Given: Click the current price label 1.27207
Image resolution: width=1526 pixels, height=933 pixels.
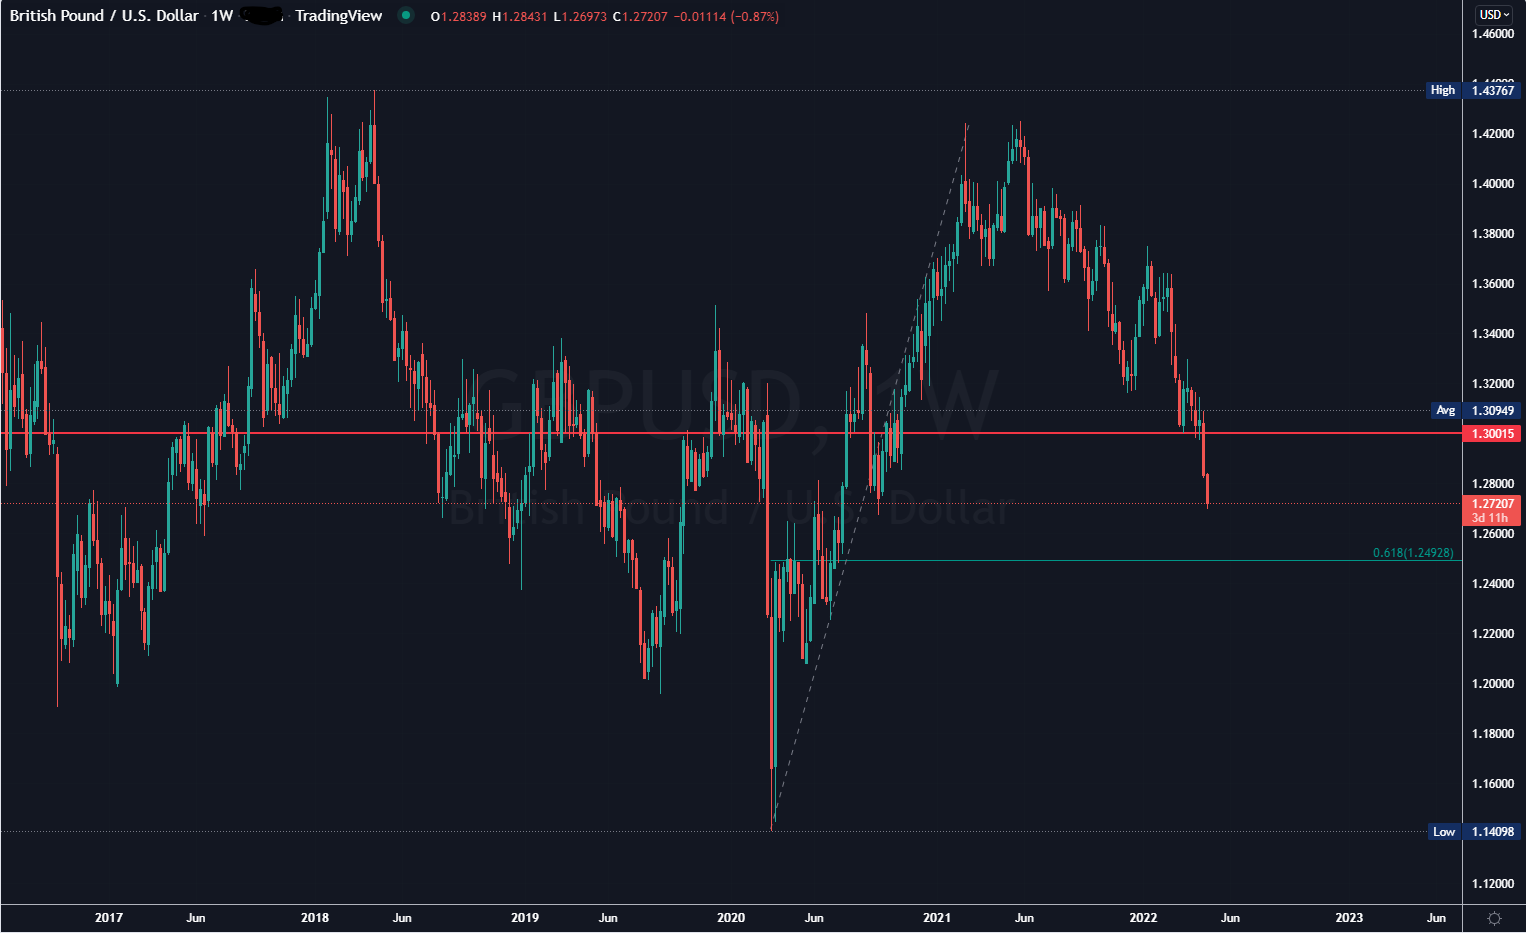Looking at the screenshot, I should pyautogui.click(x=1494, y=503).
